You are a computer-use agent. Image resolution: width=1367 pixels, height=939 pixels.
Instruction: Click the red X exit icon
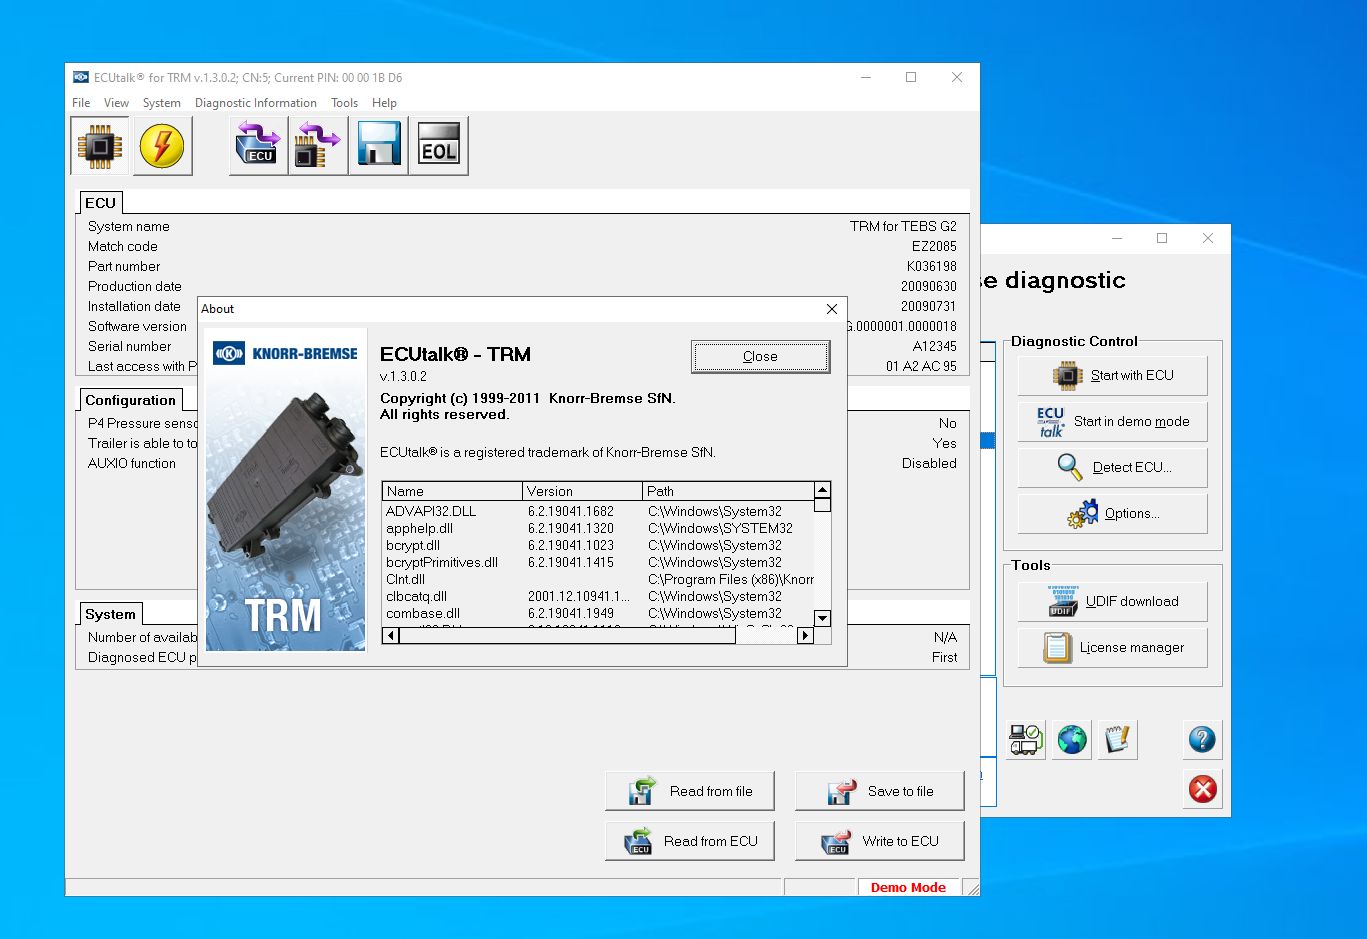pos(1202,789)
